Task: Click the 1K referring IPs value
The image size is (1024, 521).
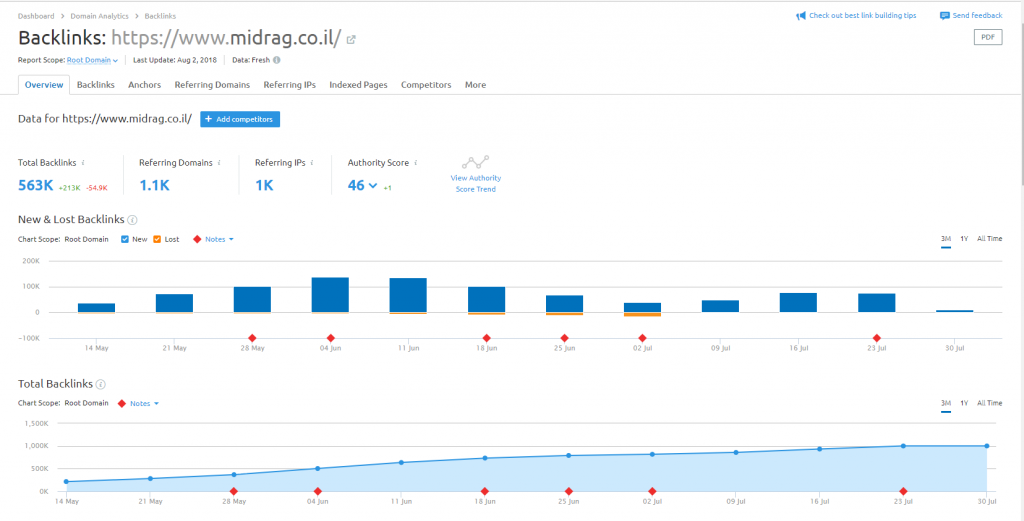Action: pos(264,185)
